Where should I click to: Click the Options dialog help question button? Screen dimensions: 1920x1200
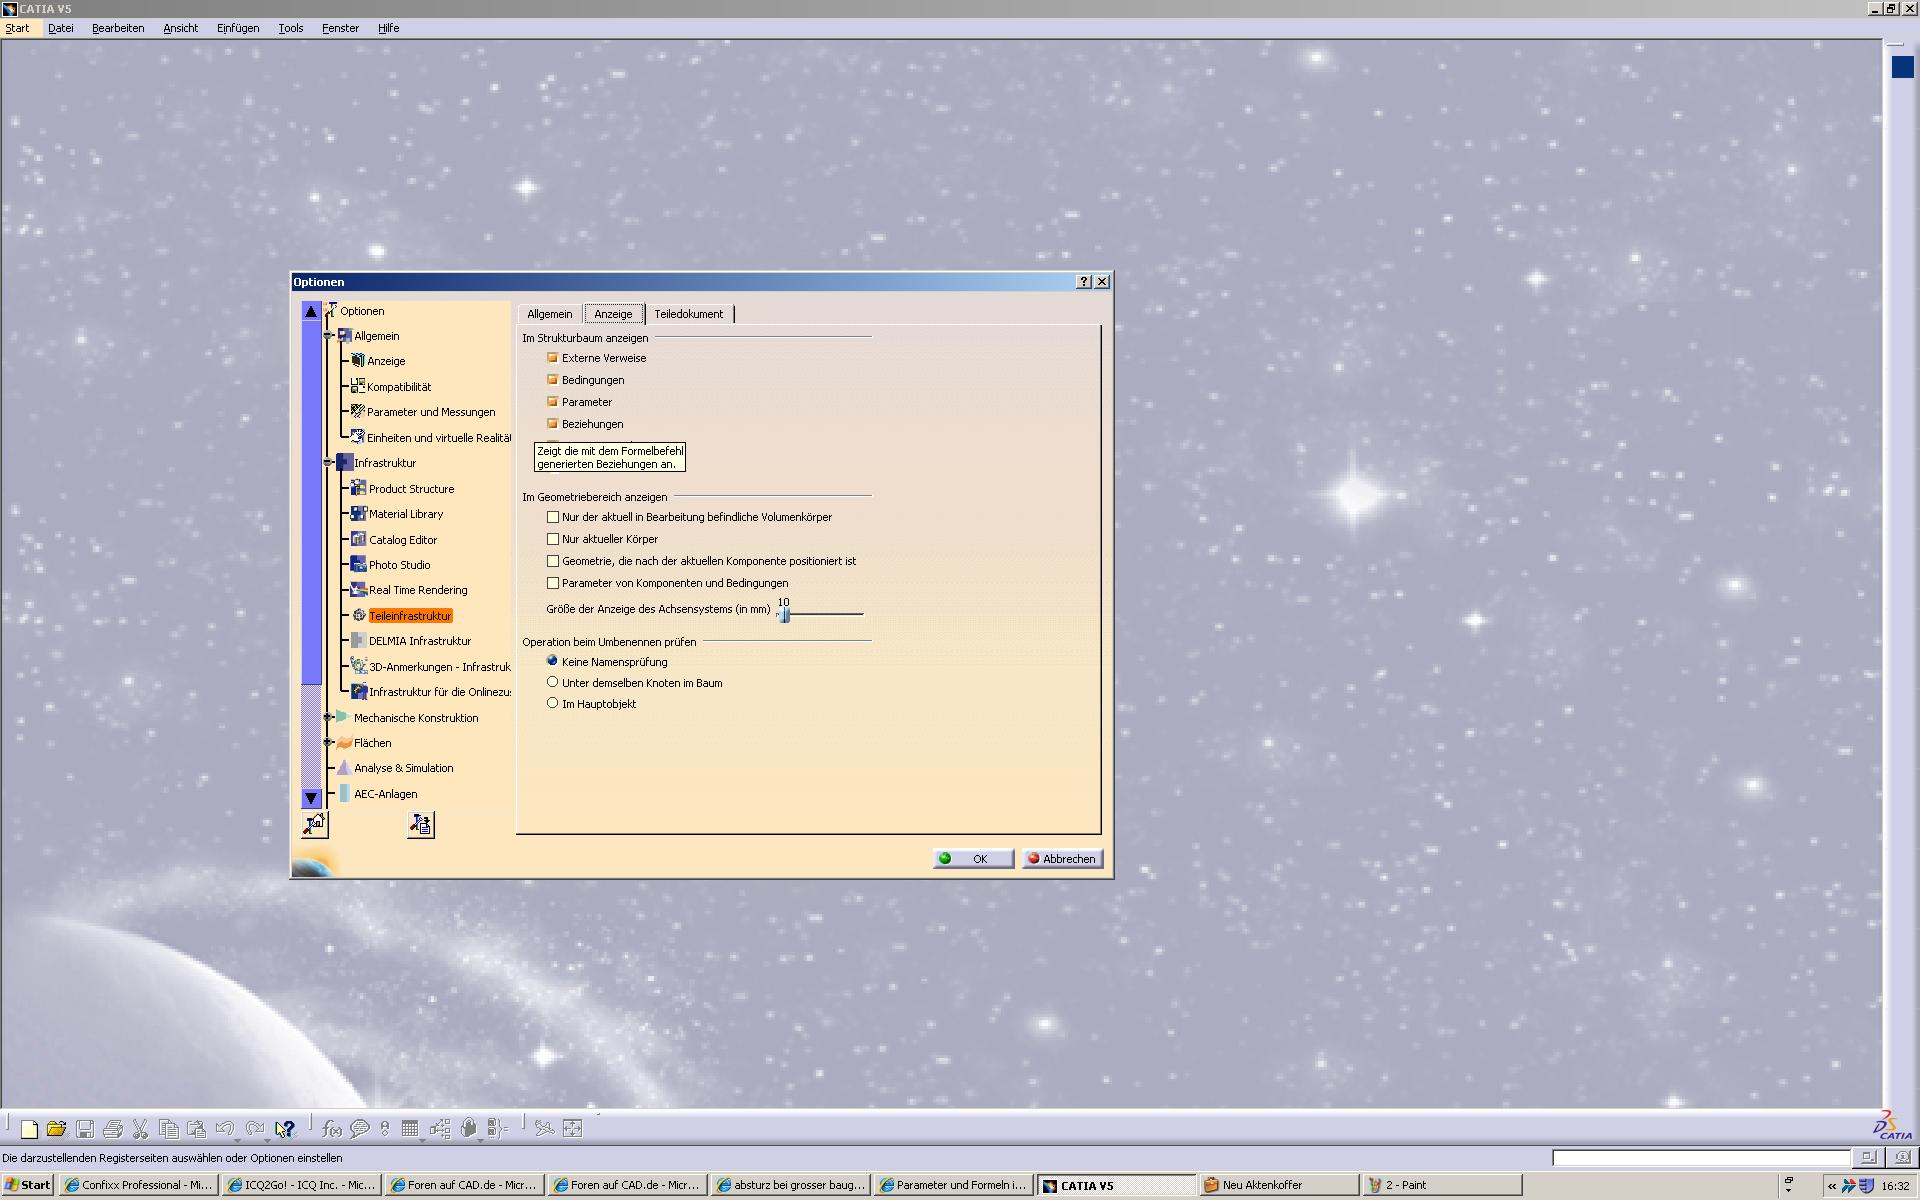[1084, 282]
